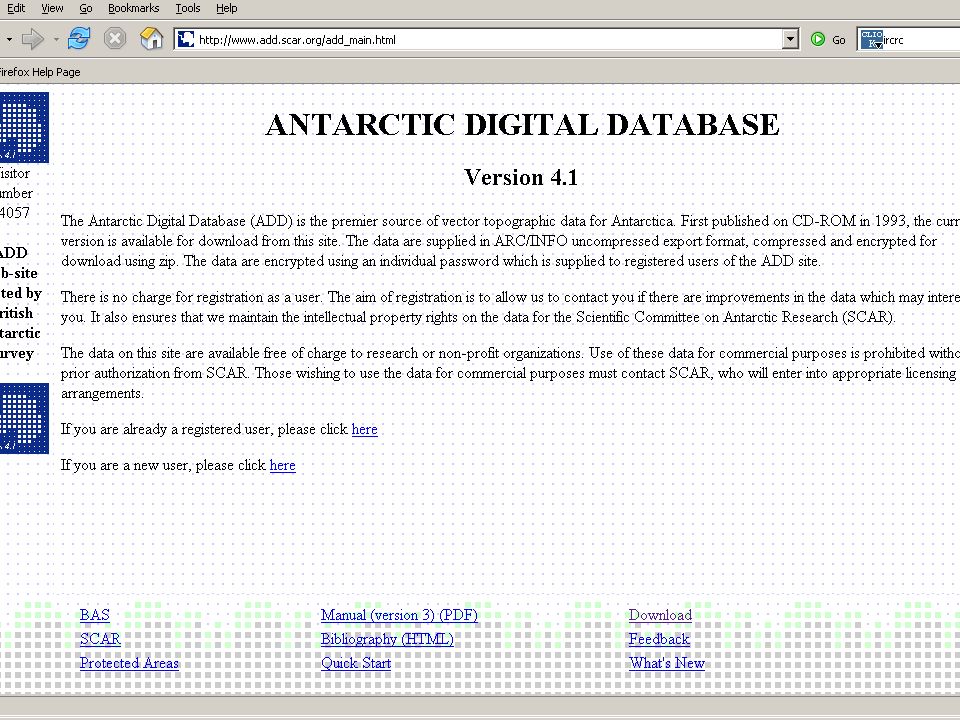Open the Protected Areas link
960x720 pixels.
(129, 663)
